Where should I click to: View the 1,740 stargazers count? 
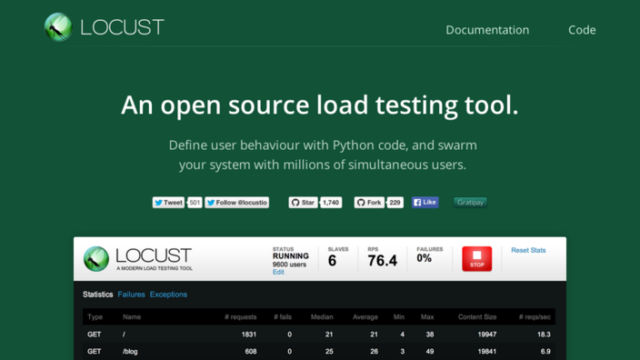(331, 202)
